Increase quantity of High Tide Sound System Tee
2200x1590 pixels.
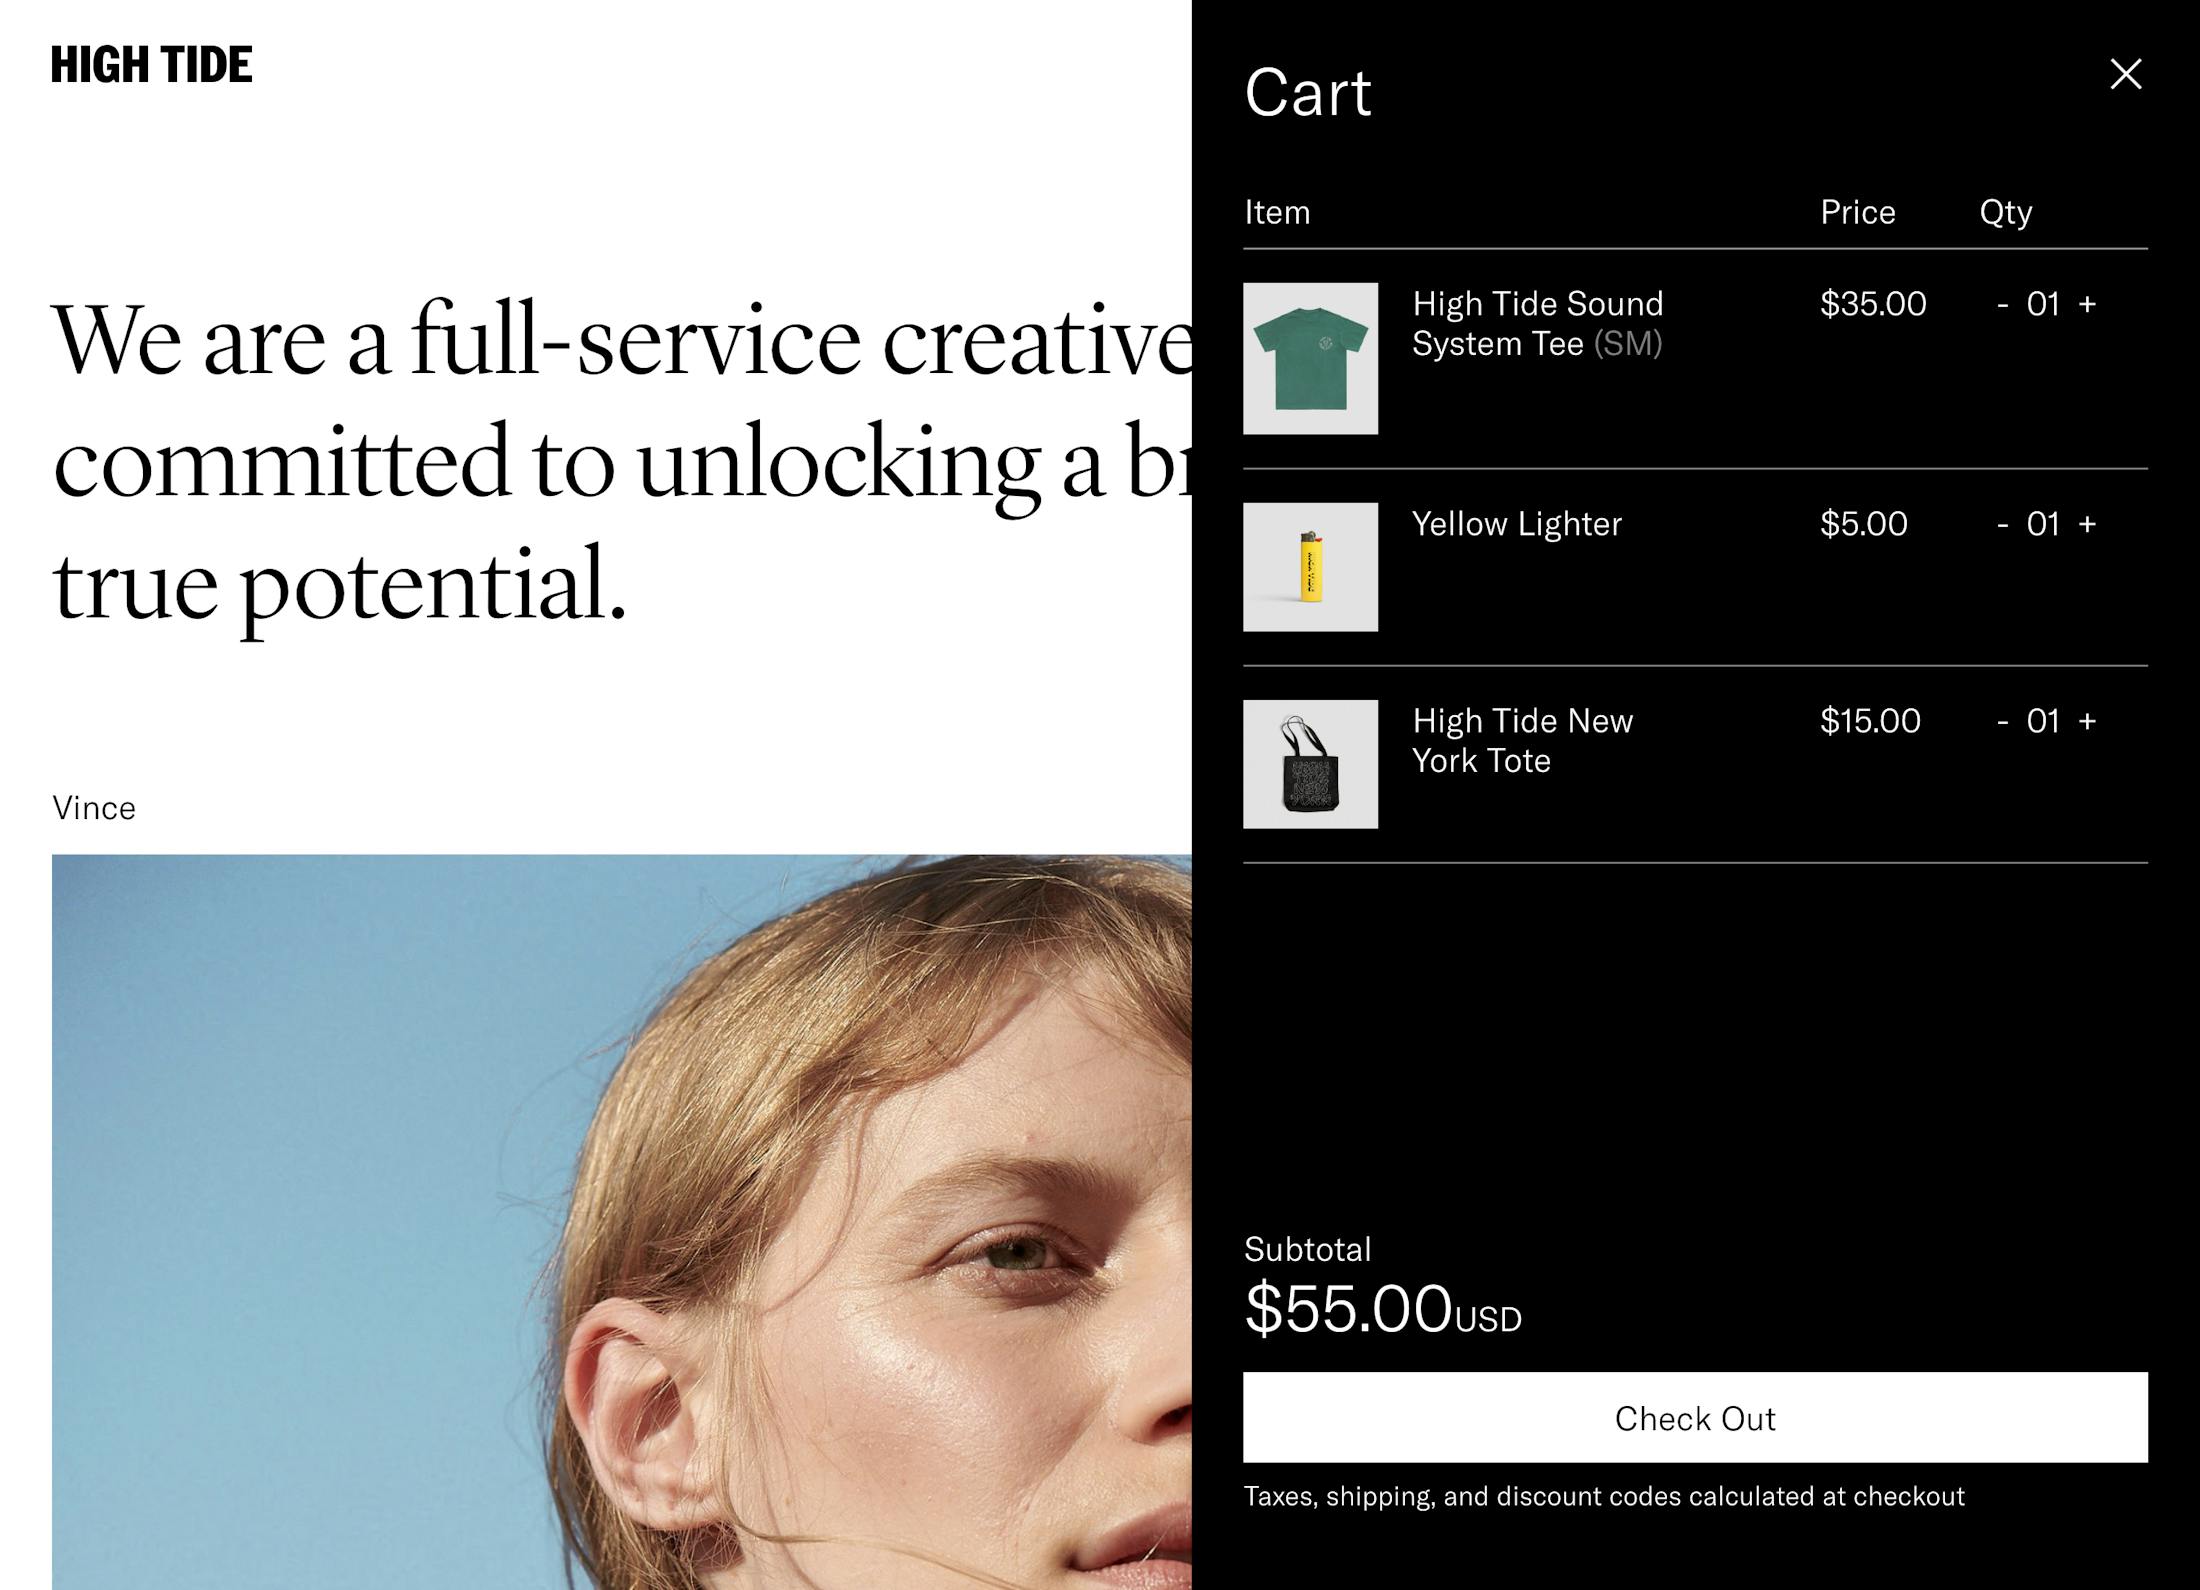coord(2087,304)
